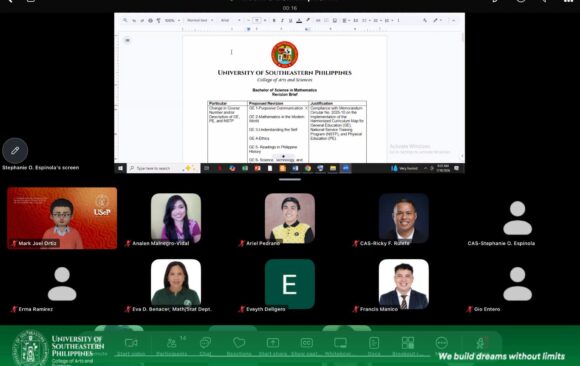Open PowerPoint from the taskbar

[257, 168]
